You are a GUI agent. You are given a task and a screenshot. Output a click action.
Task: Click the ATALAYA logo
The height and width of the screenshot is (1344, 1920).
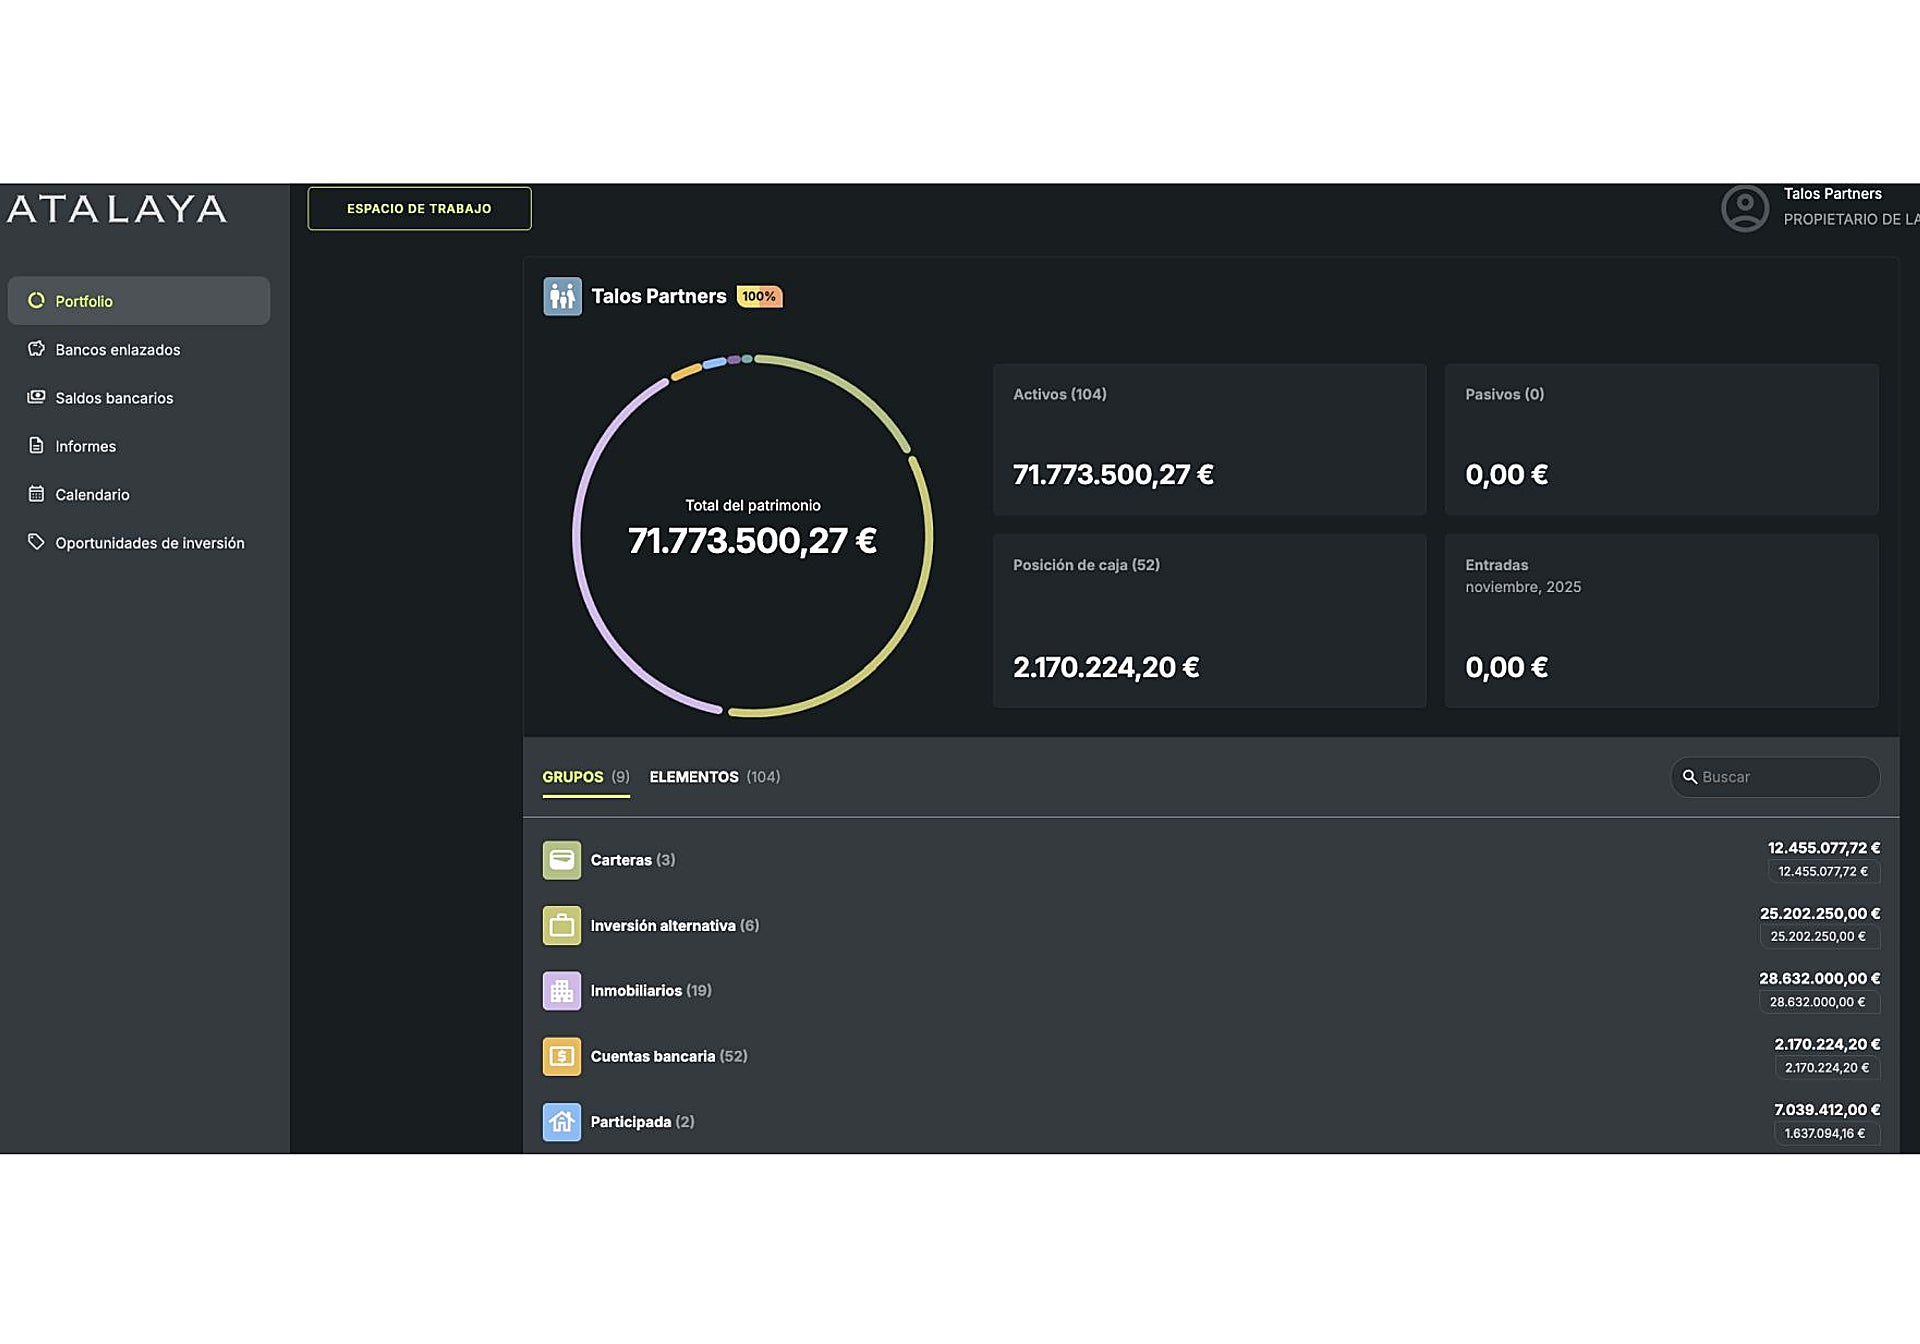click(117, 209)
